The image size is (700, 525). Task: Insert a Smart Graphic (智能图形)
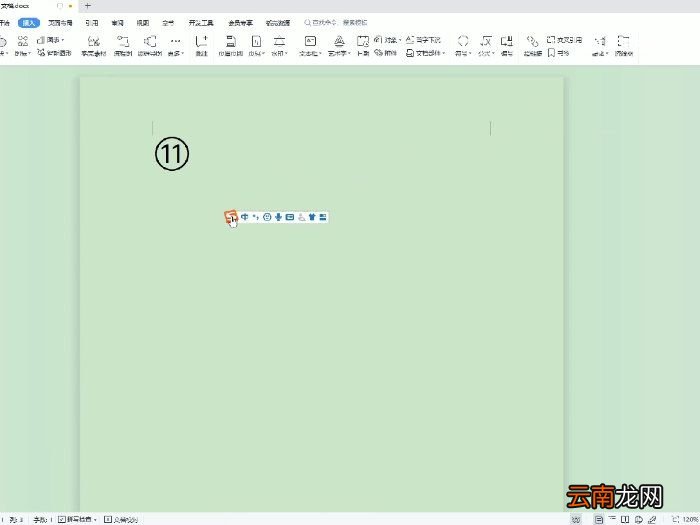(x=54, y=53)
